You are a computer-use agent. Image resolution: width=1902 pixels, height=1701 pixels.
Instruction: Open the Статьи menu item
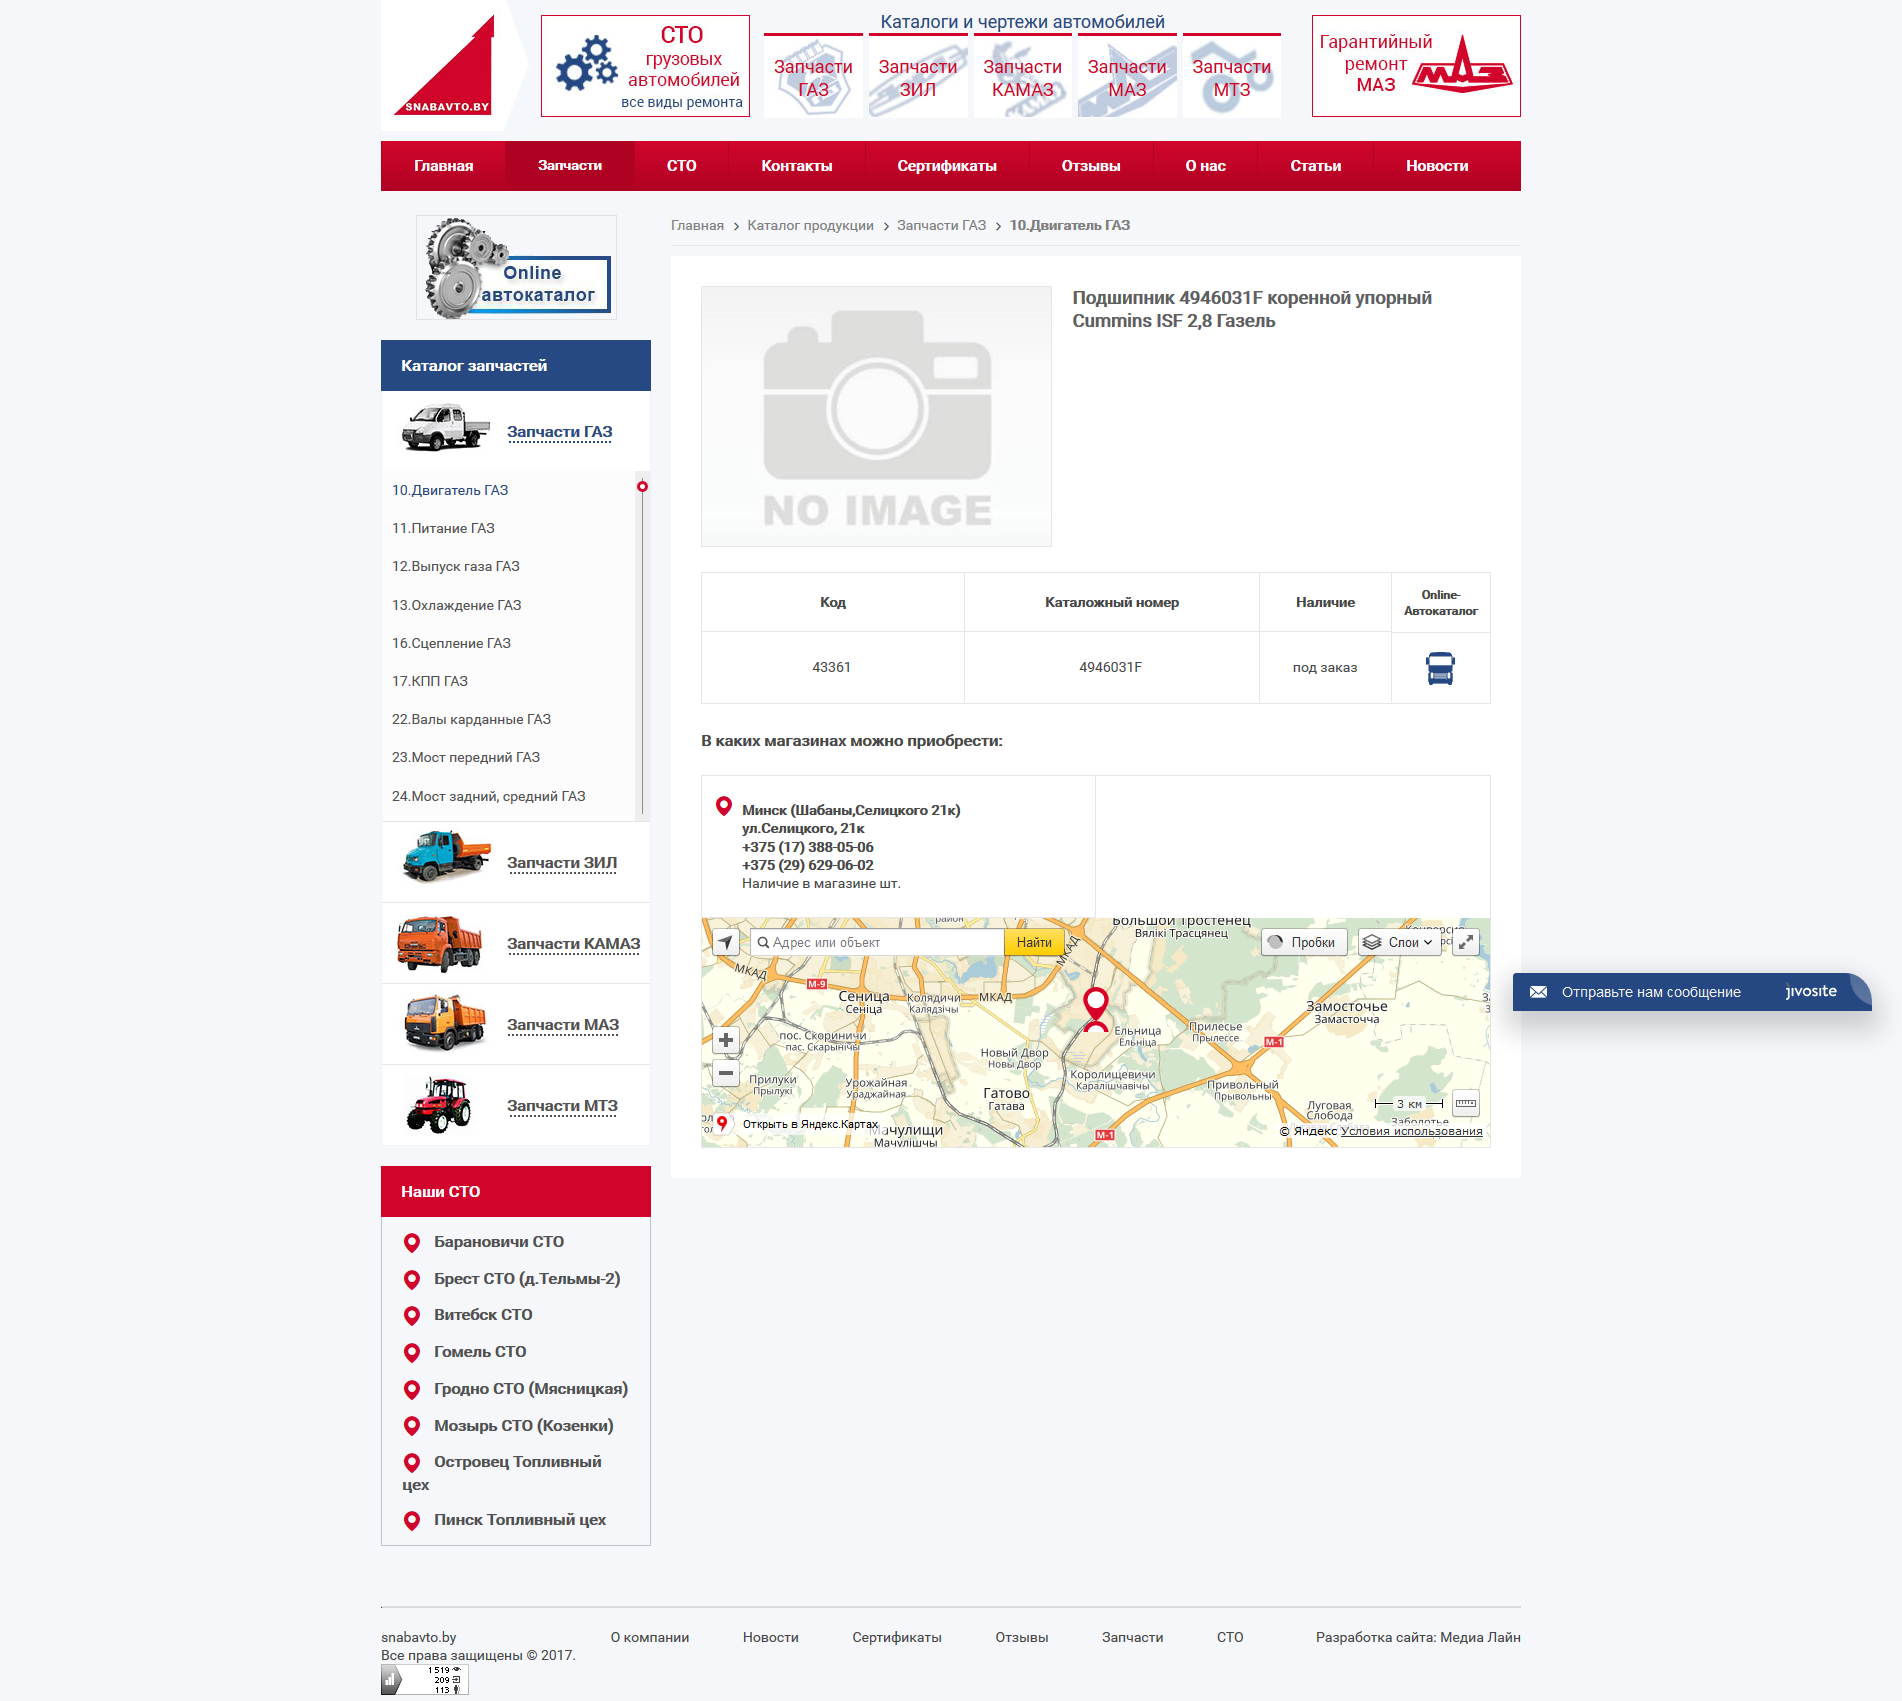(1316, 166)
